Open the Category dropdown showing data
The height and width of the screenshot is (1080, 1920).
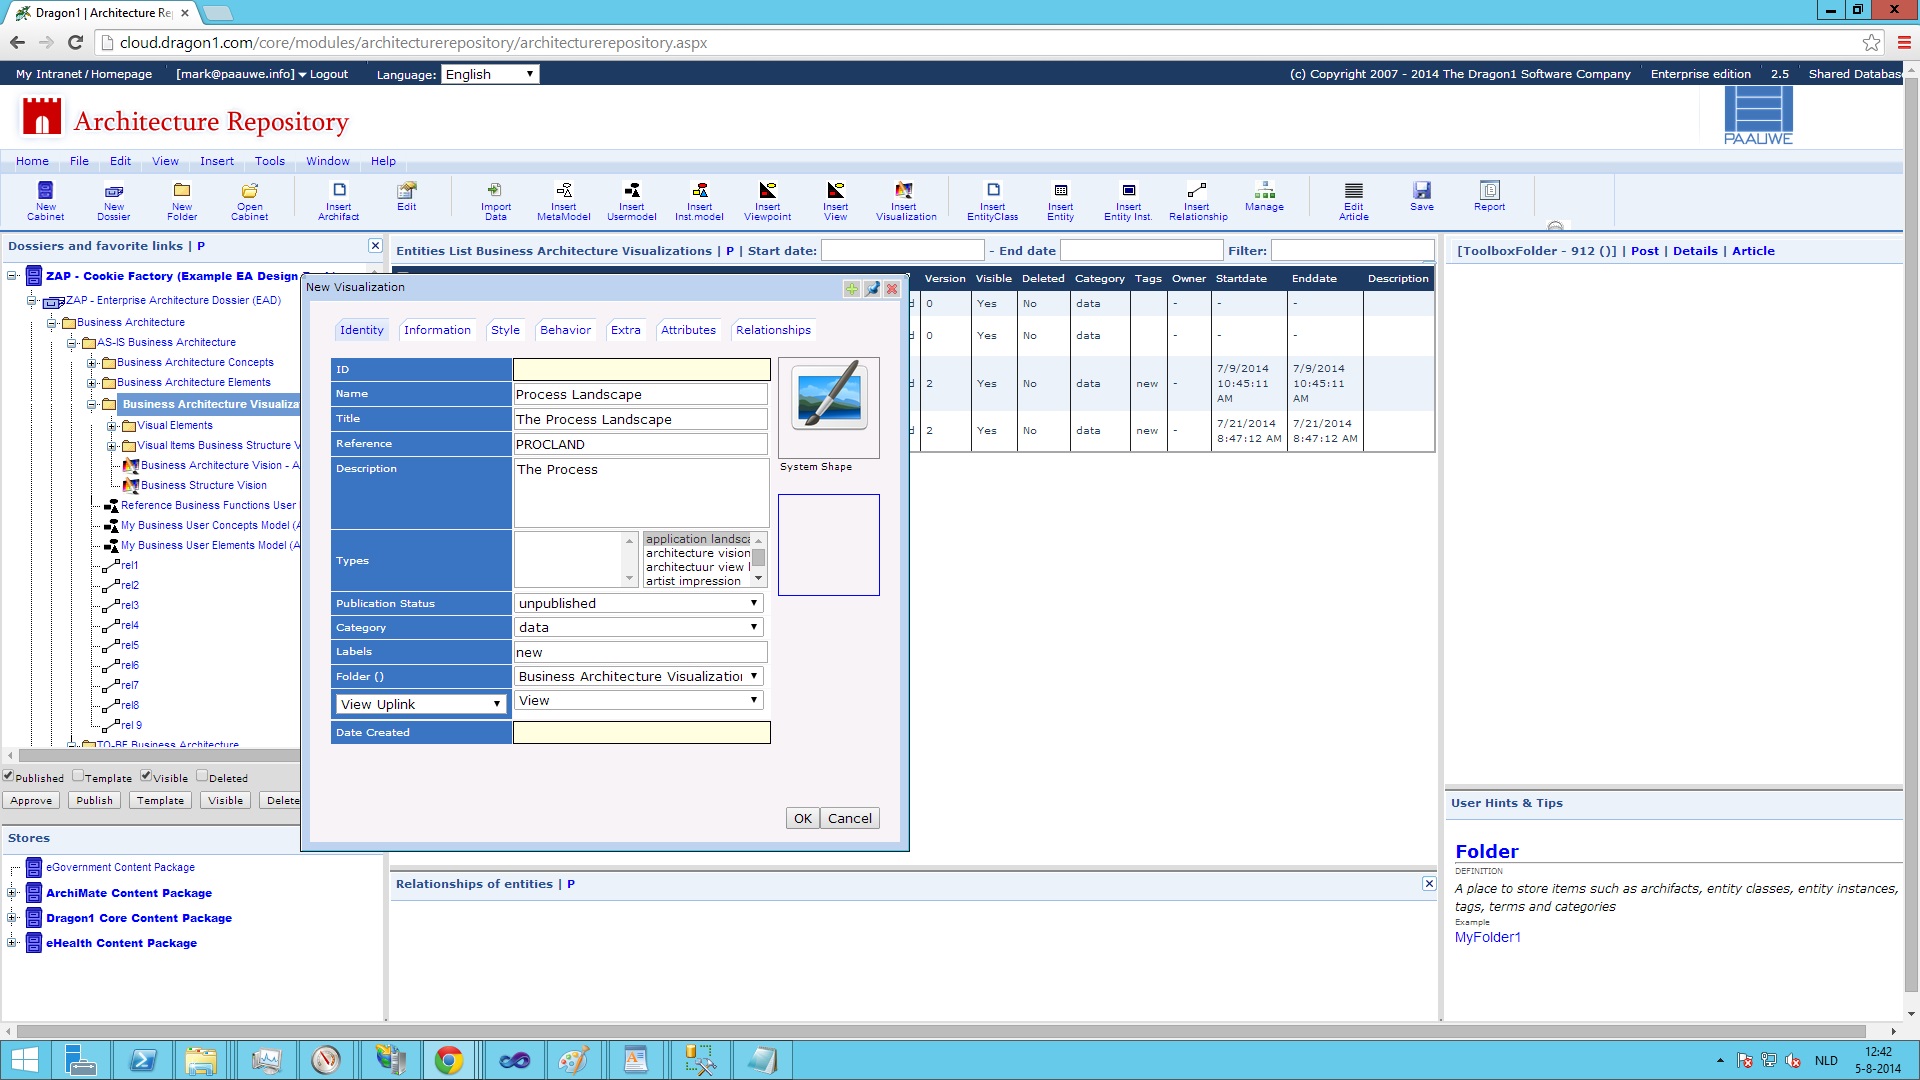(639, 627)
